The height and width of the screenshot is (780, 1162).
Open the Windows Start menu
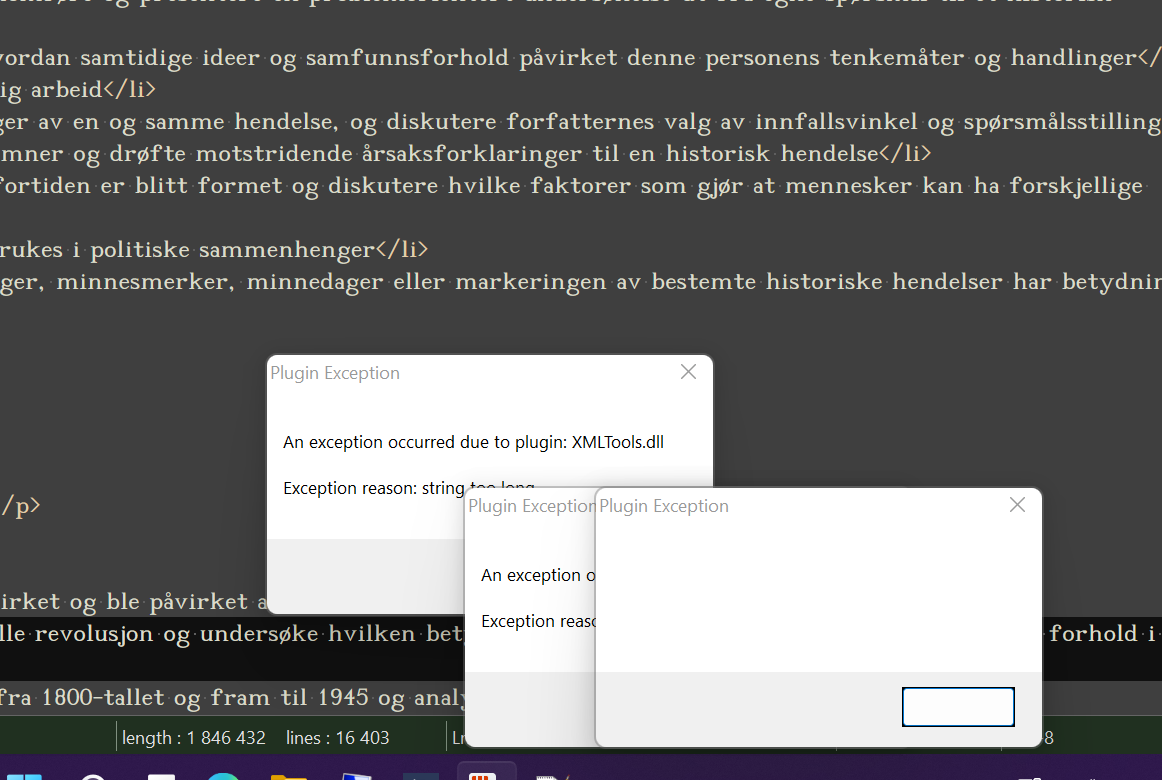point(24,775)
